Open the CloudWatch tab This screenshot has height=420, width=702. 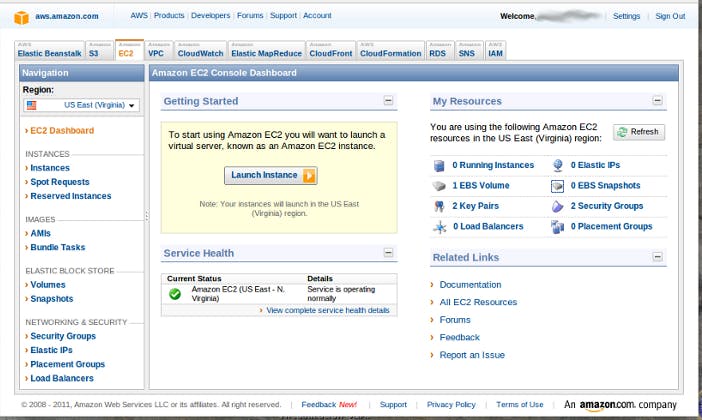tap(200, 50)
